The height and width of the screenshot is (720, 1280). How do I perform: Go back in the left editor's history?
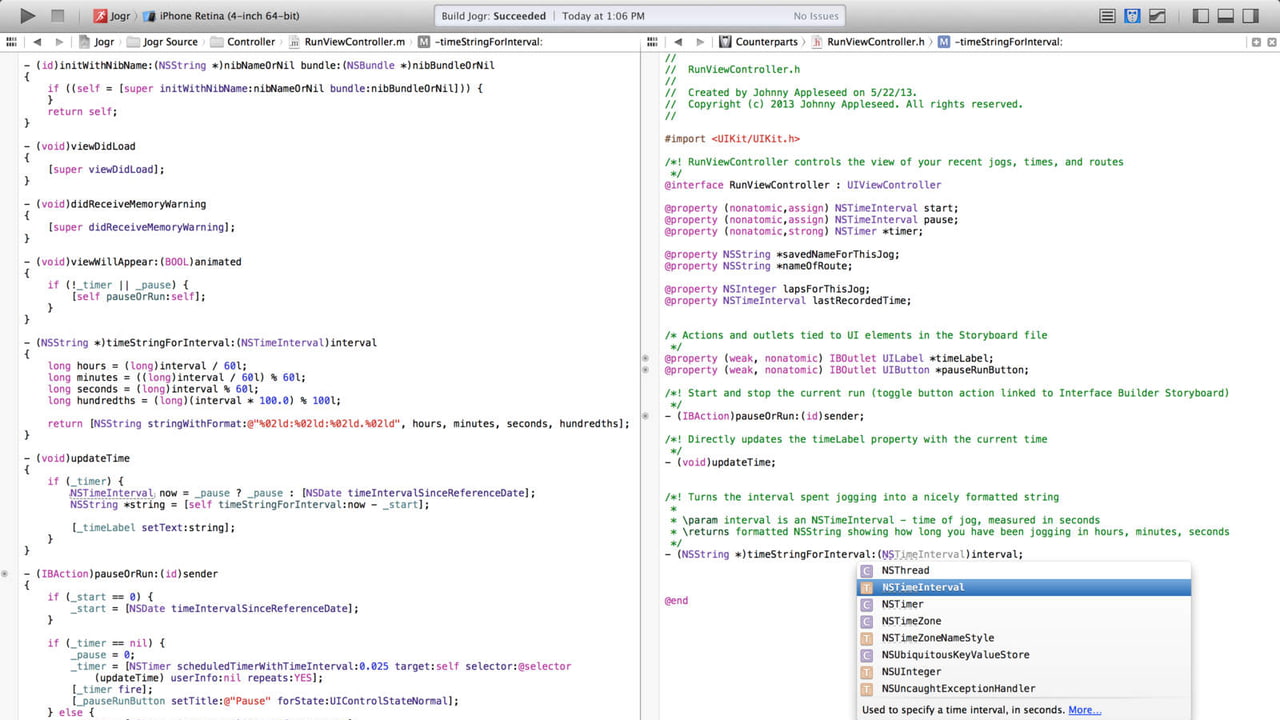pos(37,42)
